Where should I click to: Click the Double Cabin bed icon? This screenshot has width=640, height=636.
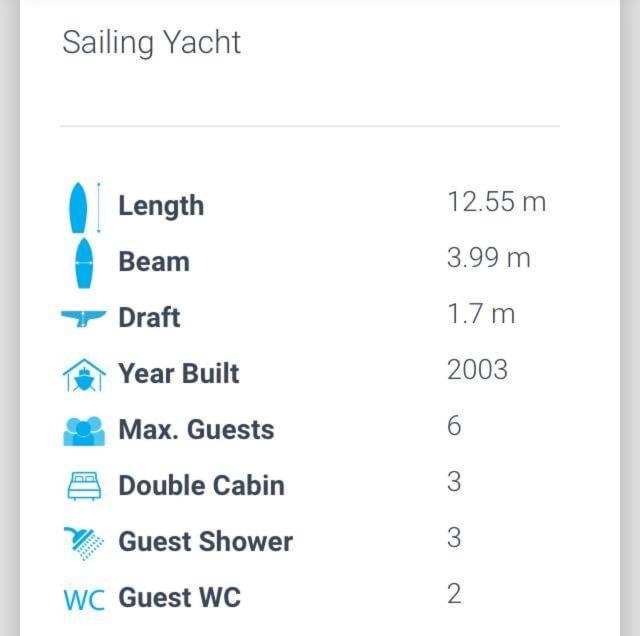coord(84,486)
